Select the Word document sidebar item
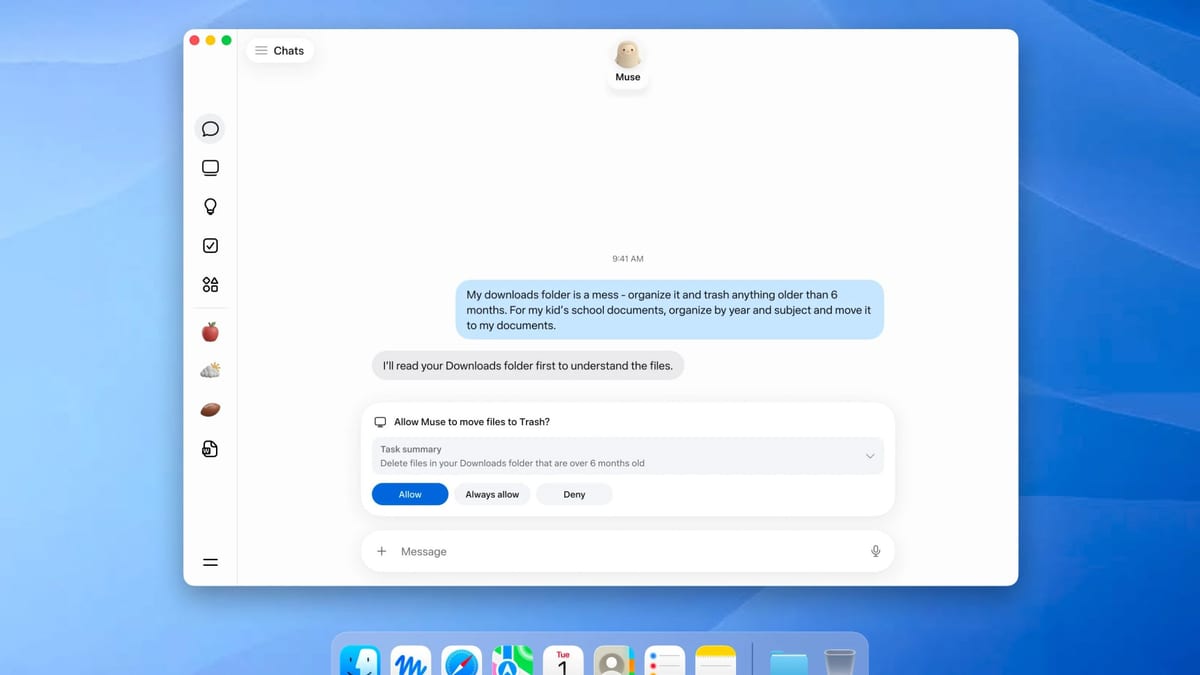The height and width of the screenshot is (675, 1200). [x=210, y=449]
